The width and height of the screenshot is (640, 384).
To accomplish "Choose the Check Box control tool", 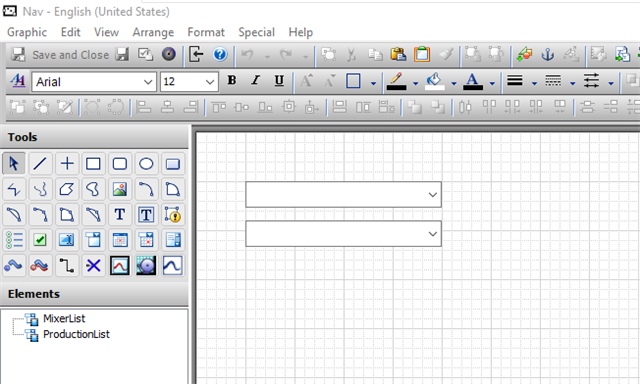I will coord(40,240).
